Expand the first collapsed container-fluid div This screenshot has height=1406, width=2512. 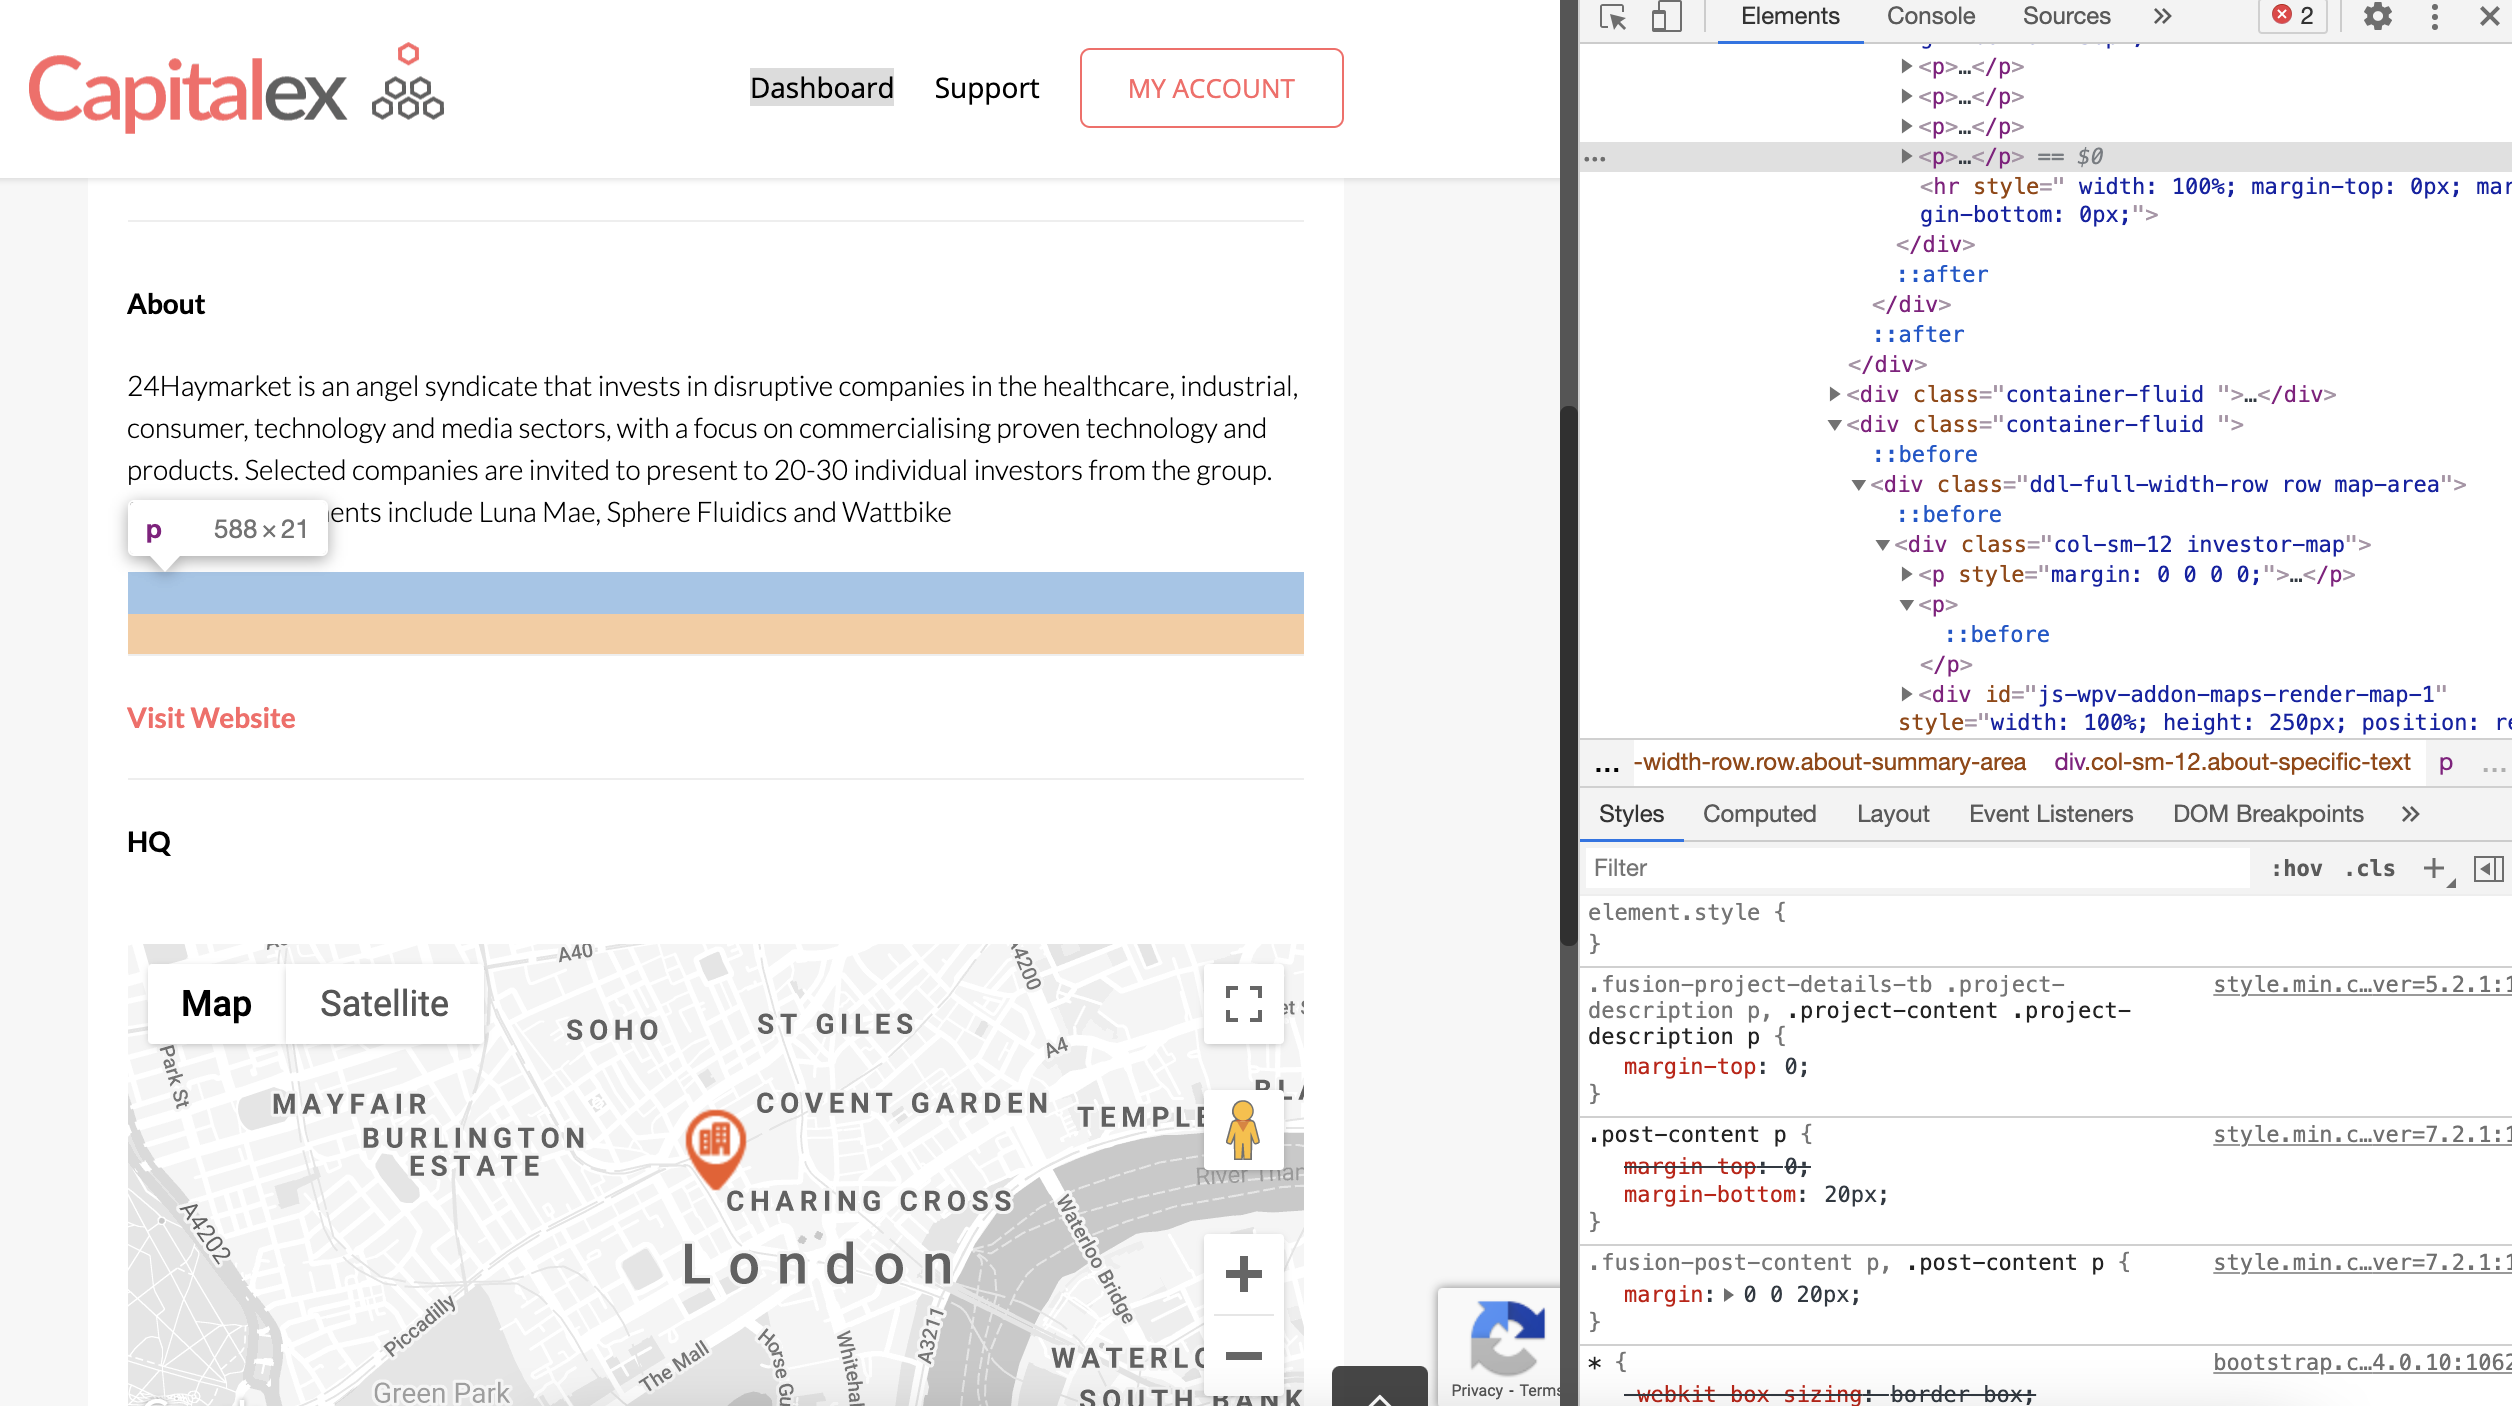[1835, 394]
